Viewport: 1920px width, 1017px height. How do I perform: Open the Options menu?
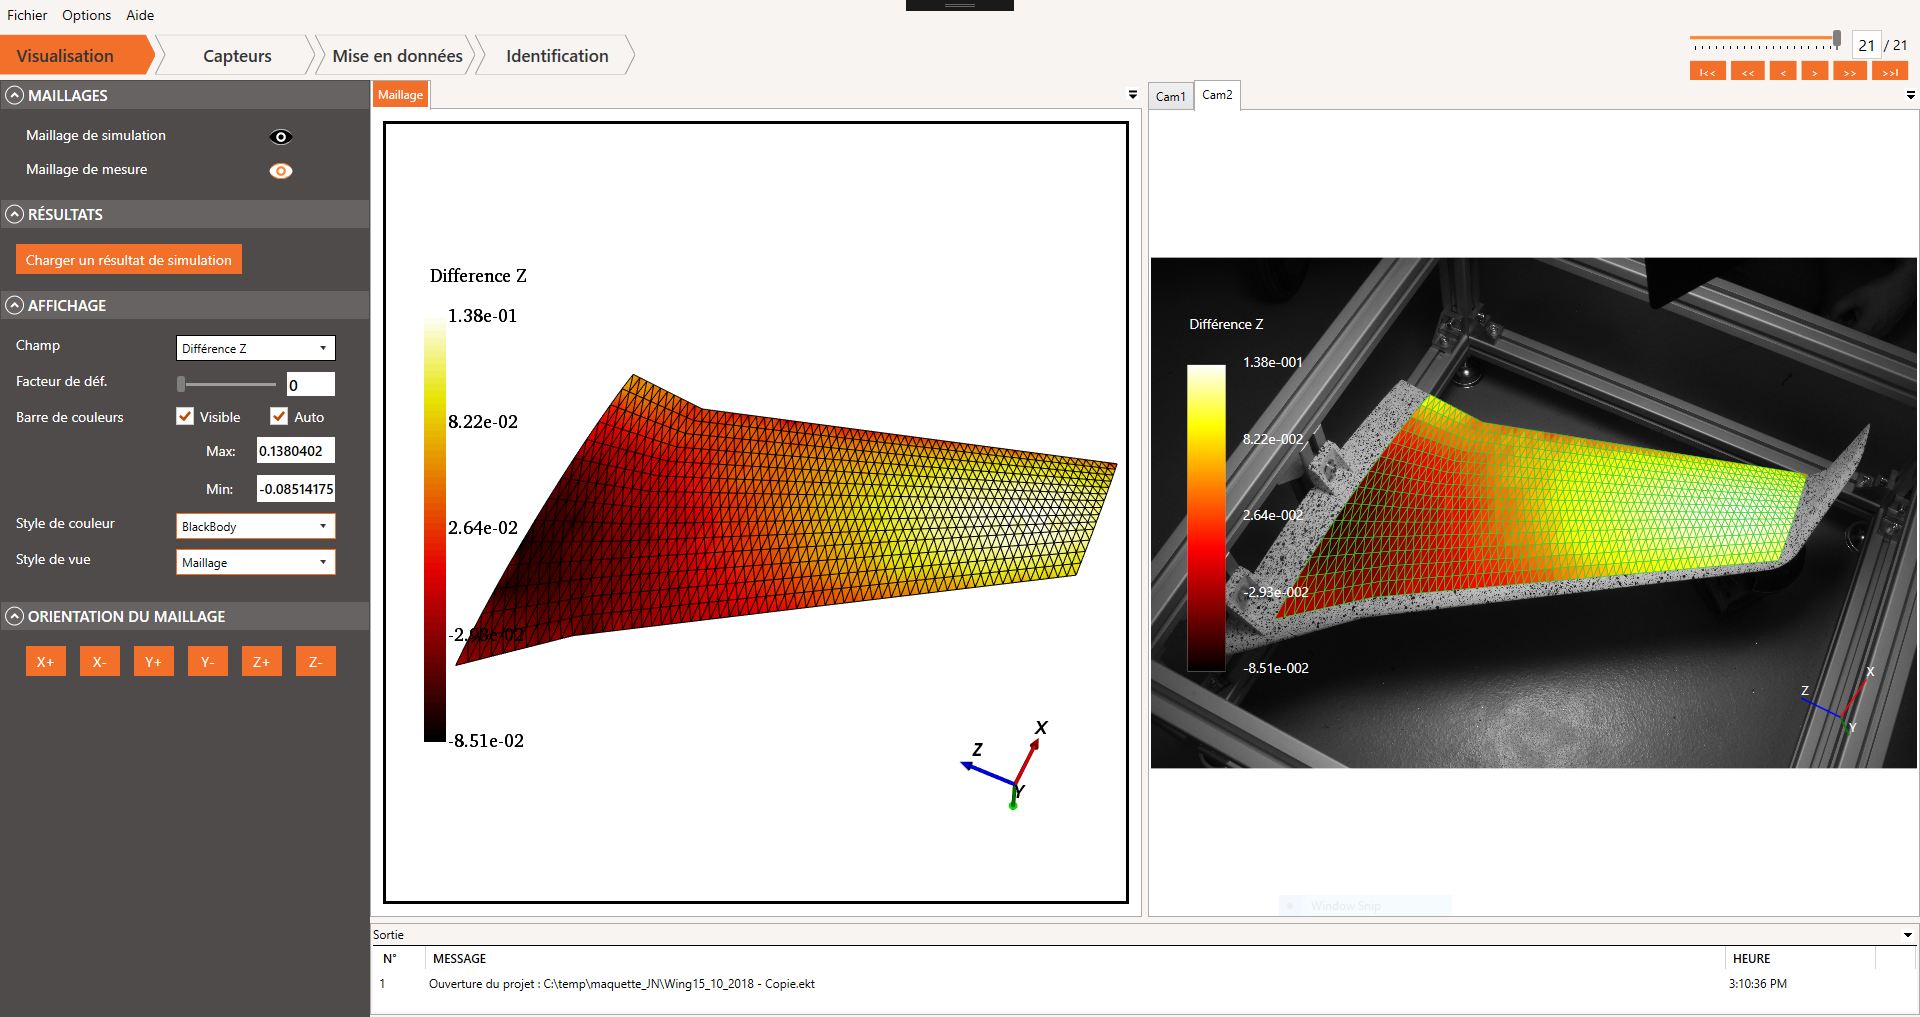pyautogui.click(x=86, y=15)
